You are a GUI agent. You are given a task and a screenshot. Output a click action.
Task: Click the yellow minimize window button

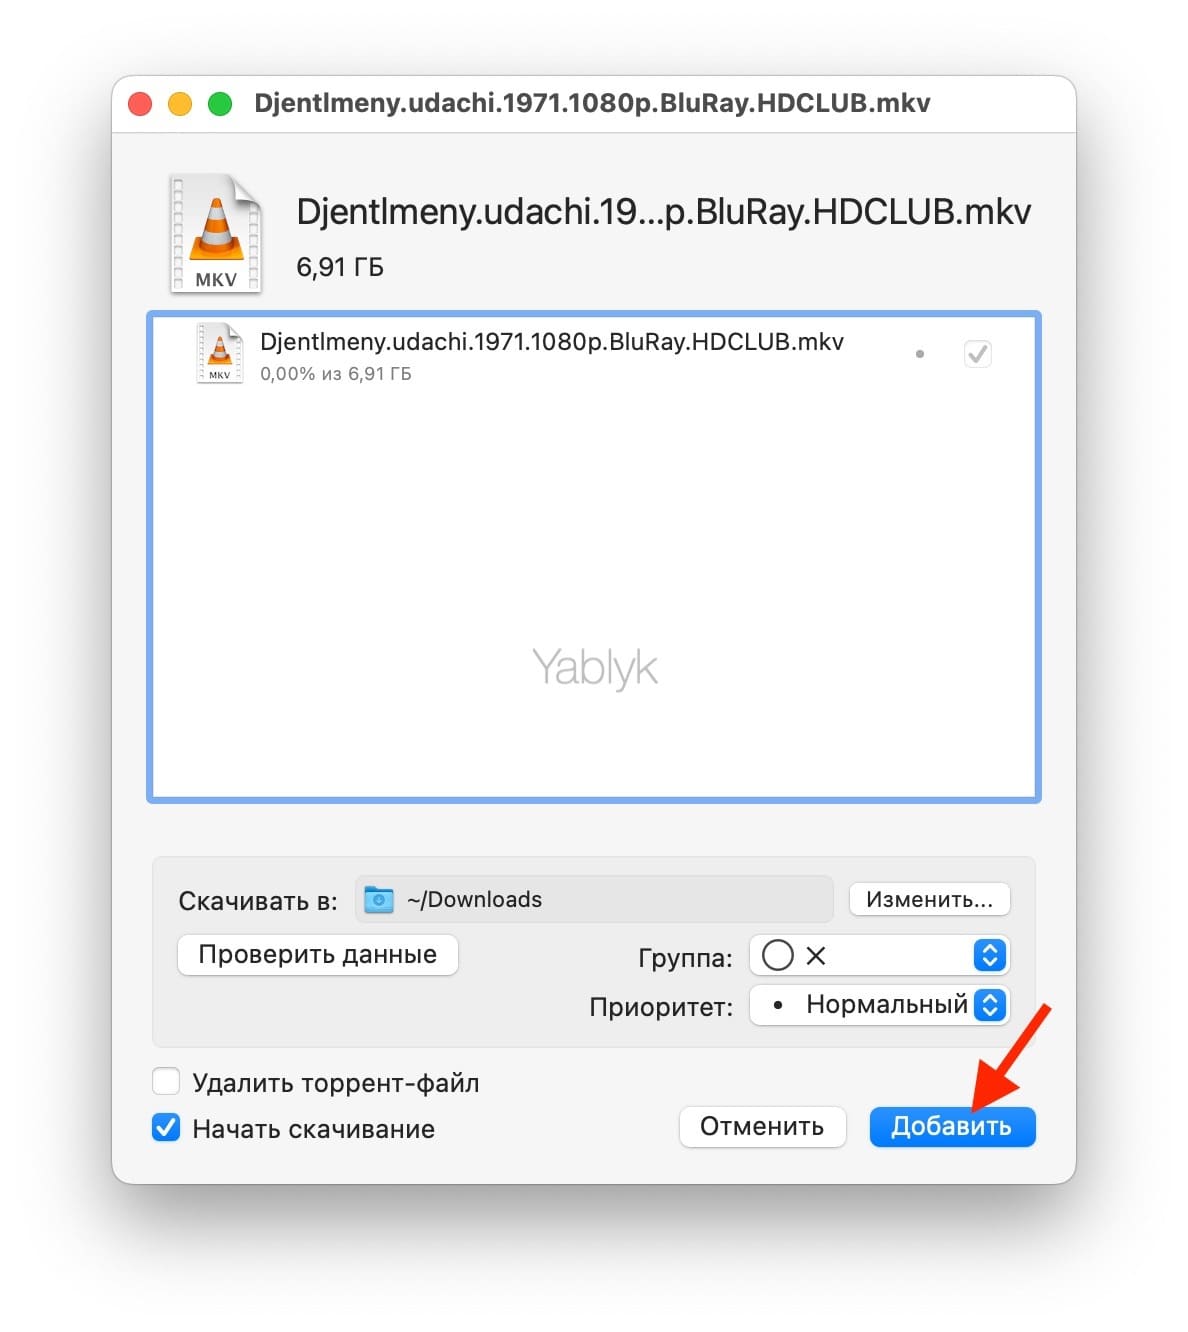click(x=180, y=104)
